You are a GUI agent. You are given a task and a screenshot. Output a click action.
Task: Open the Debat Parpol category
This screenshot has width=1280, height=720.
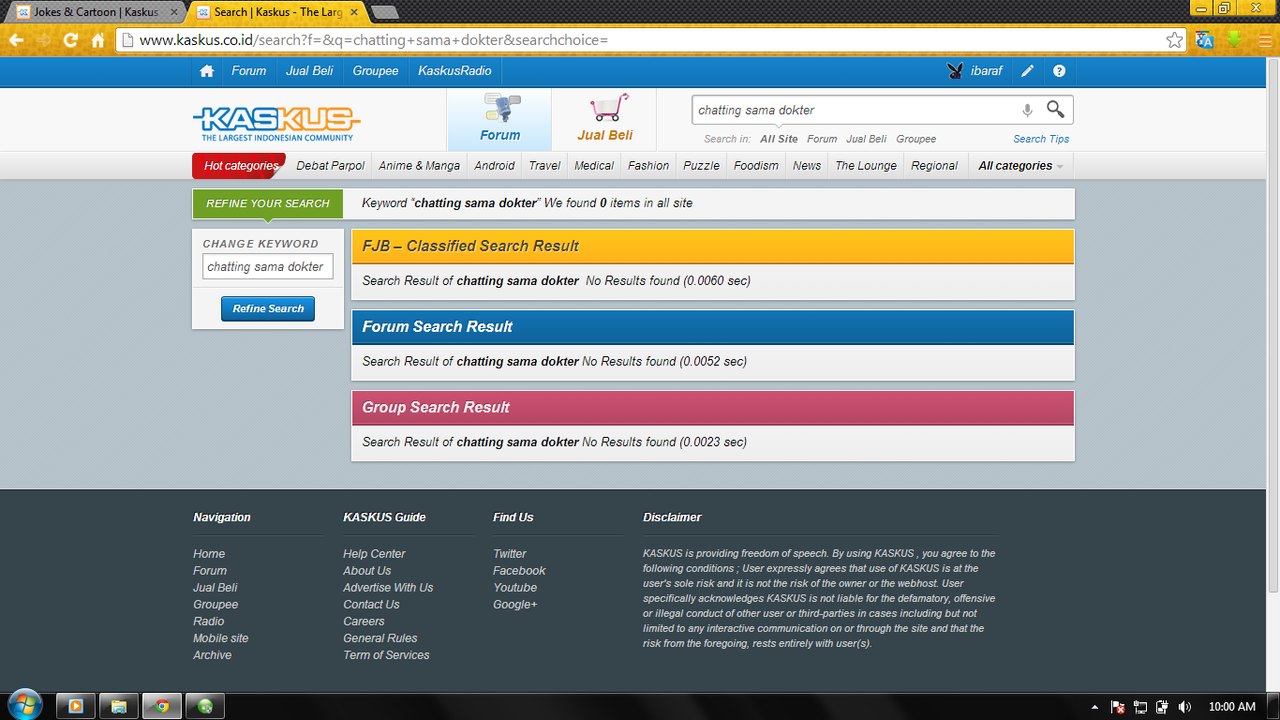point(330,166)
